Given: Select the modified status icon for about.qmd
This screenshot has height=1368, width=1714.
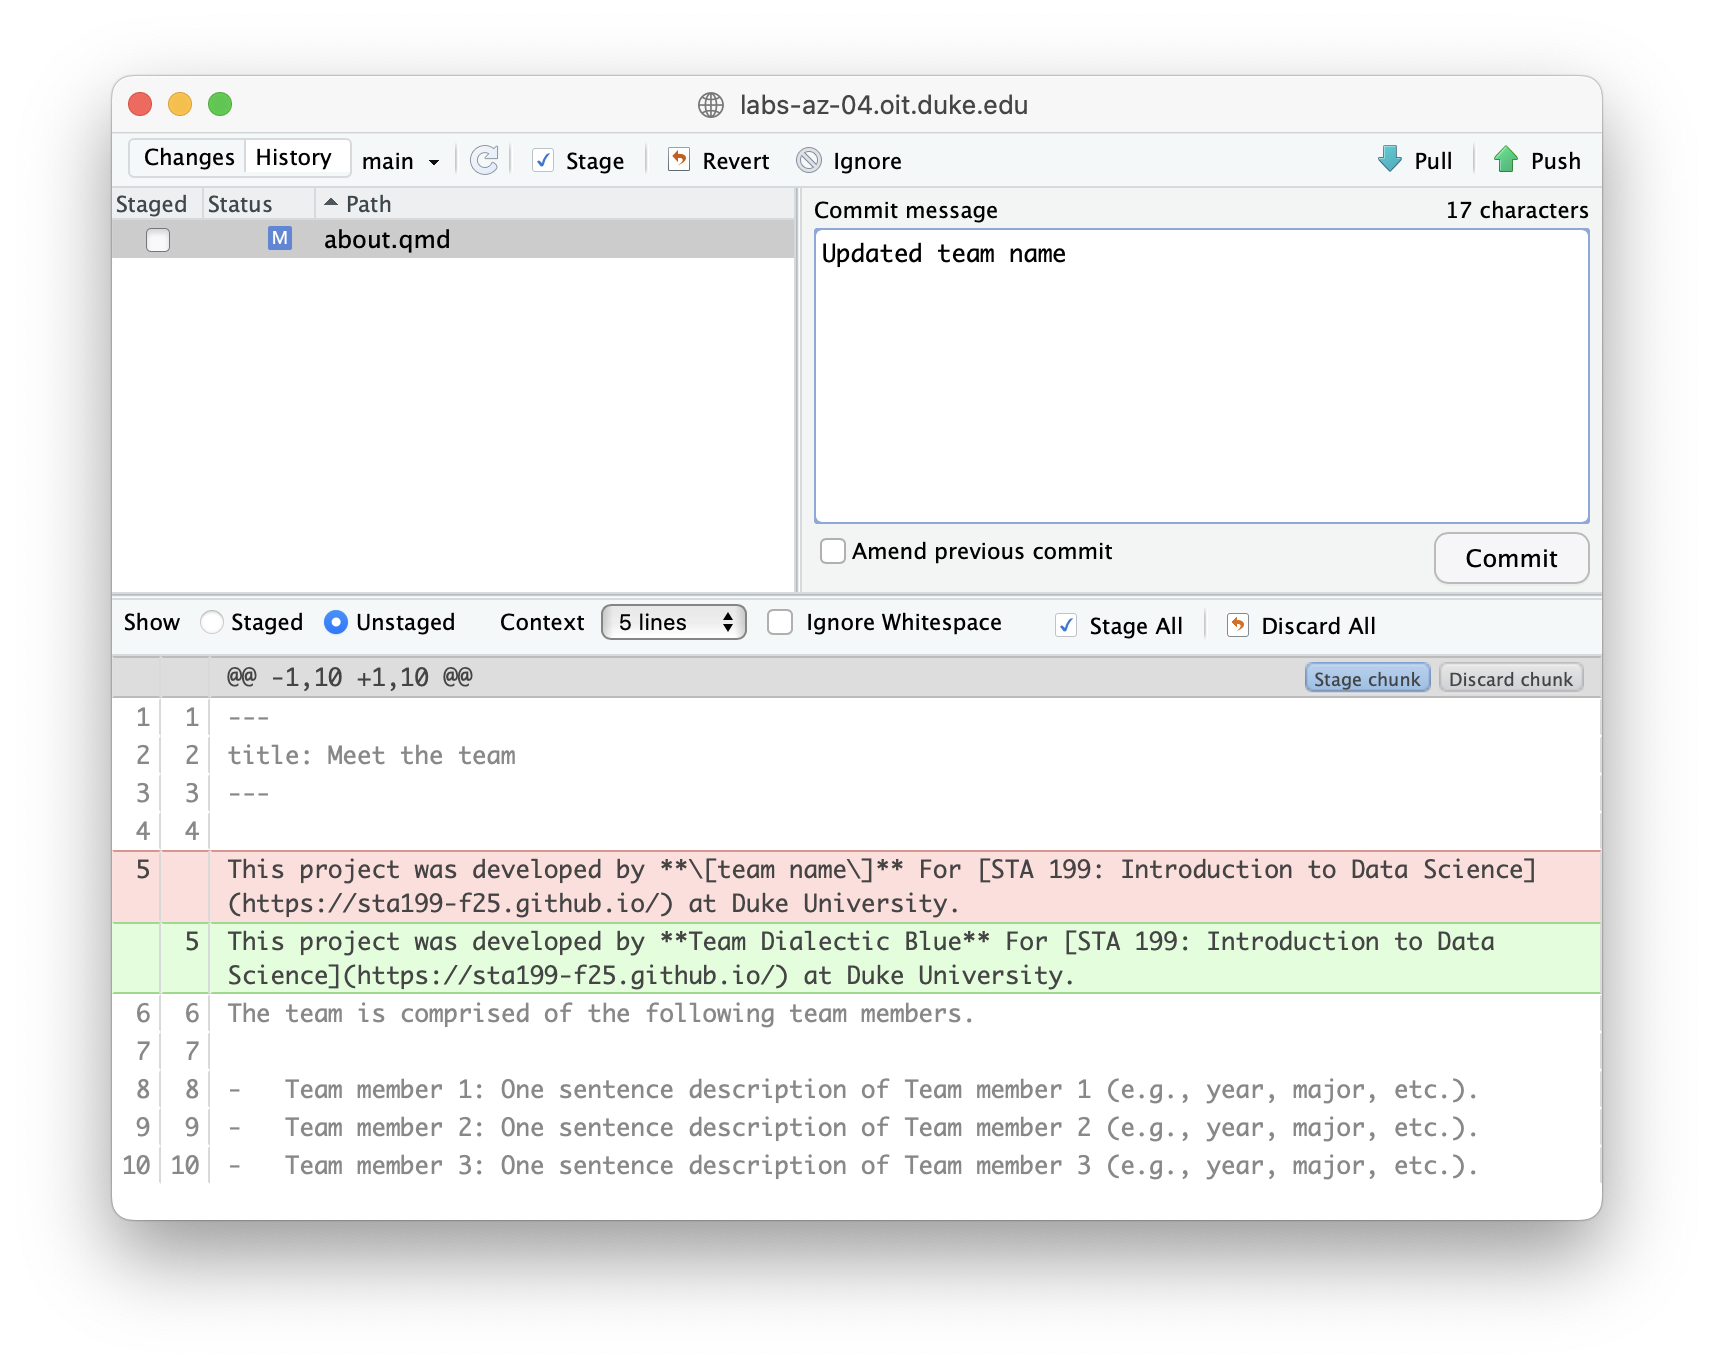Looking at the screenshot, I should tap(280, 239).
